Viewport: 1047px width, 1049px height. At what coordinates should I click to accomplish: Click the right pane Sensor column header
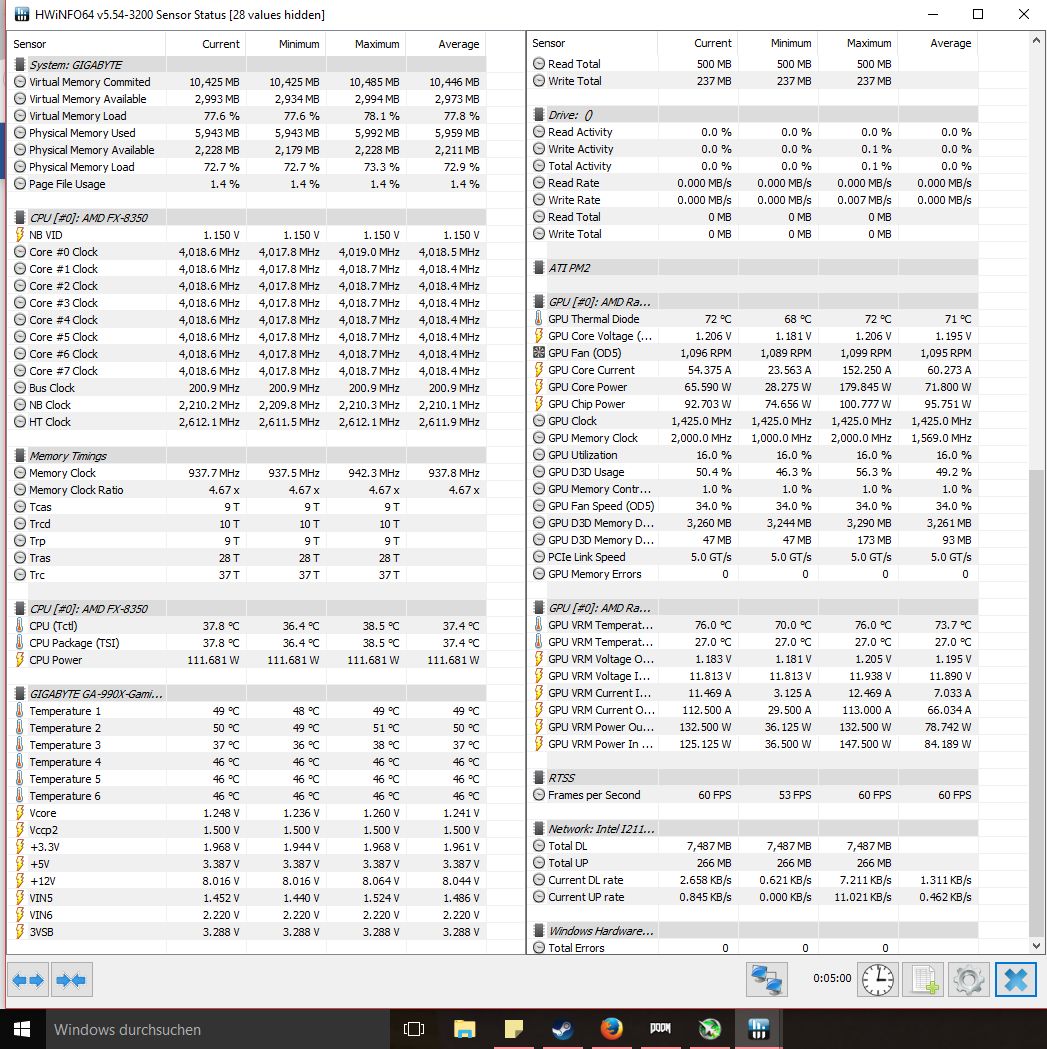(592, 43)
